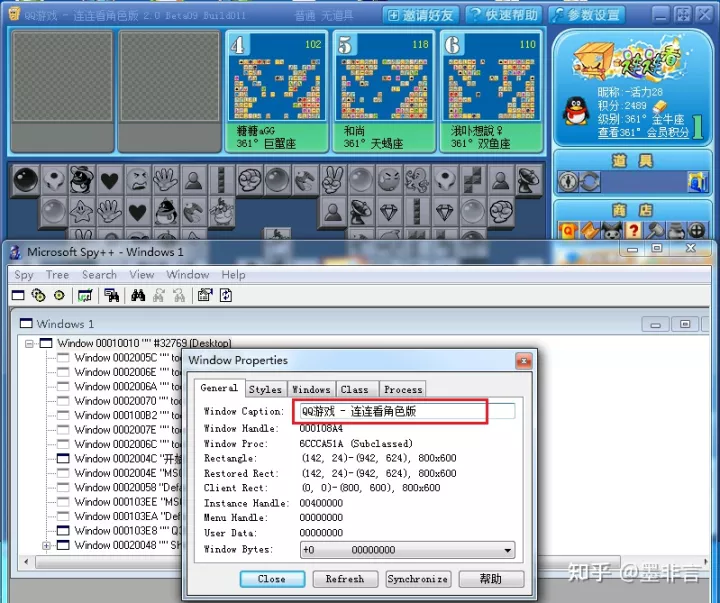This screenshot has width=720, height=603.
Task: Click the Synchronize button
Action: coord(418,579)
